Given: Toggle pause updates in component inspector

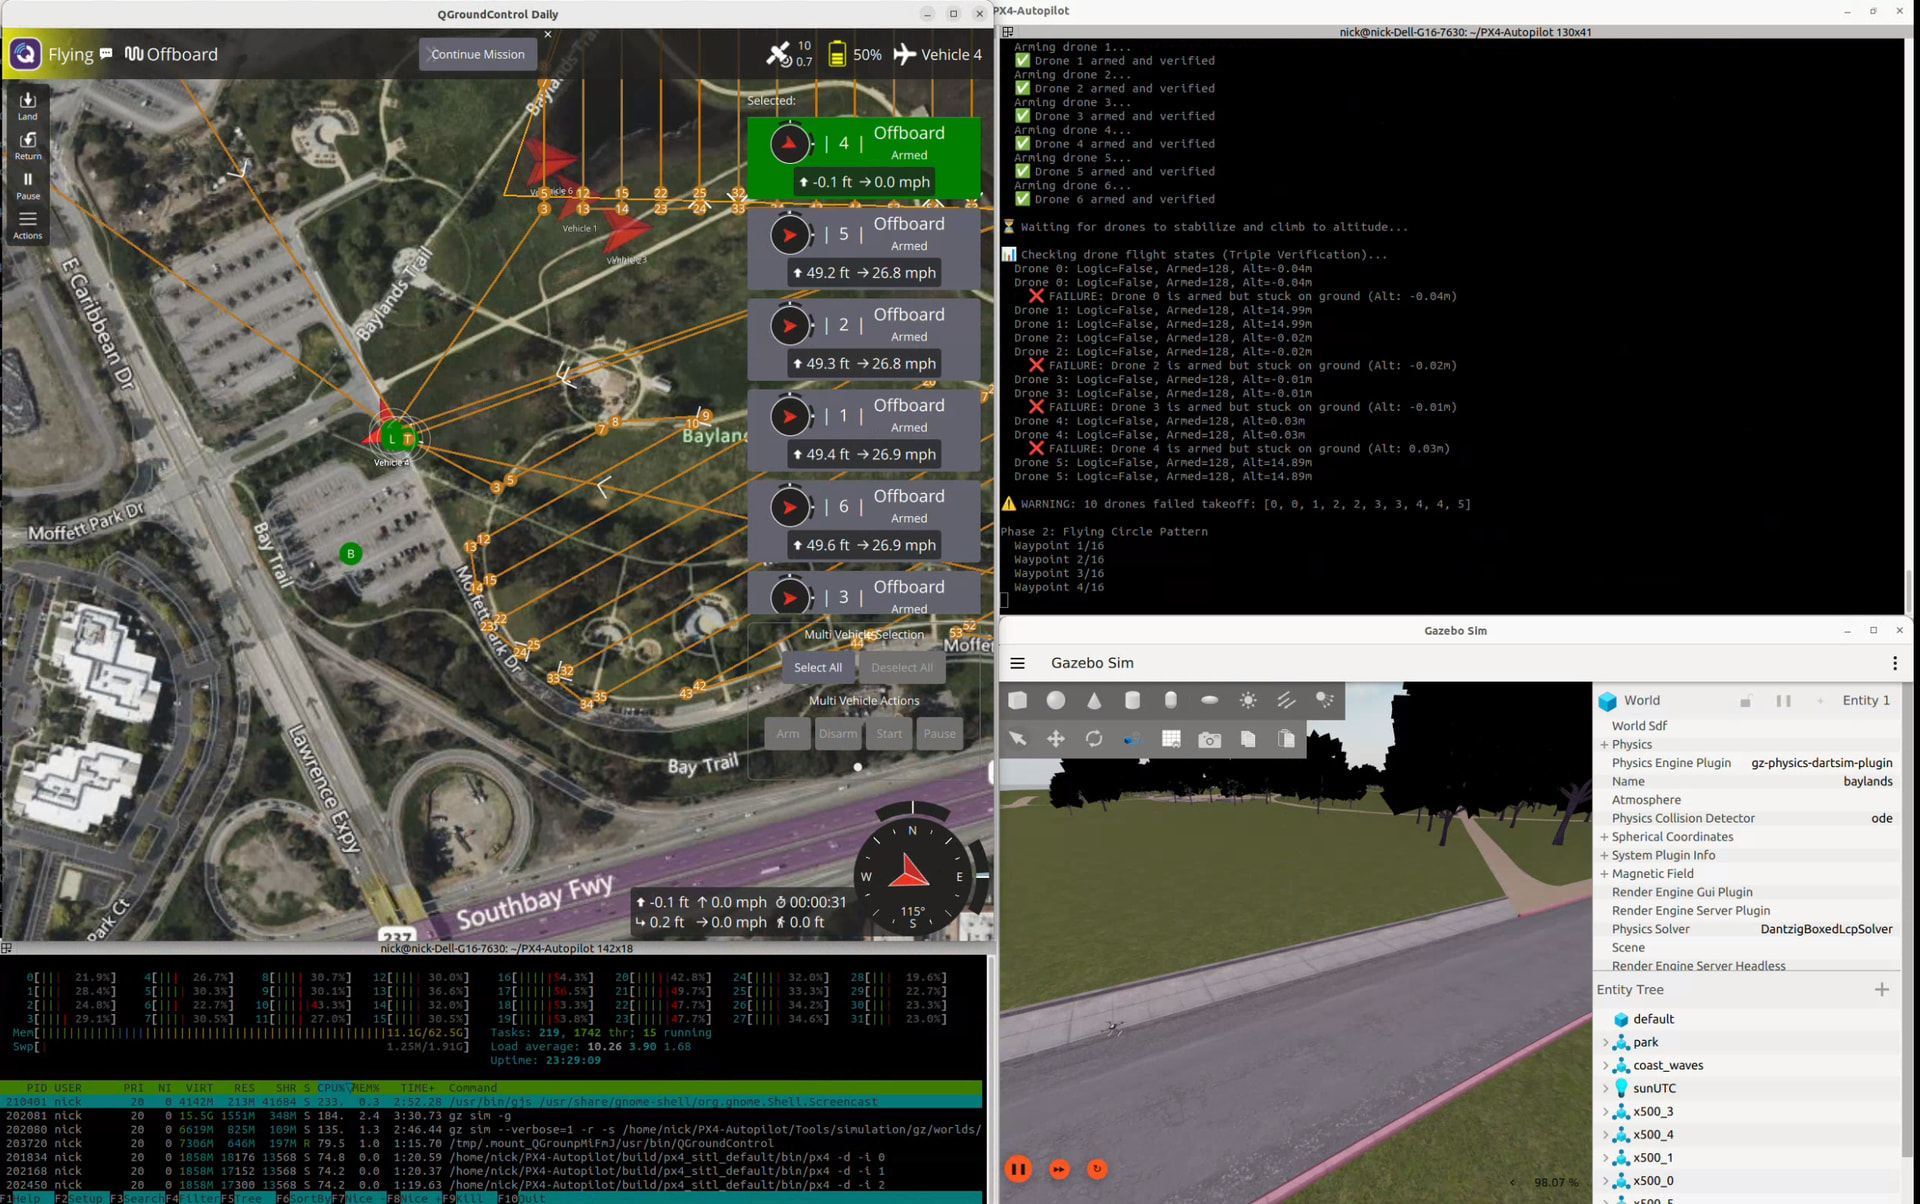Looking at the screenshot, I should (x=1783, y=701).
